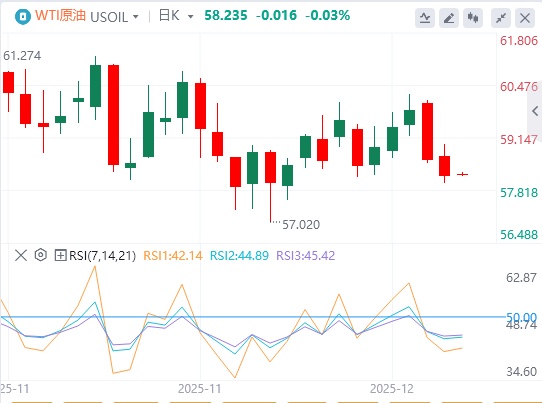
Task: Close the chart panel with X
Action: [x=525, y=18]
